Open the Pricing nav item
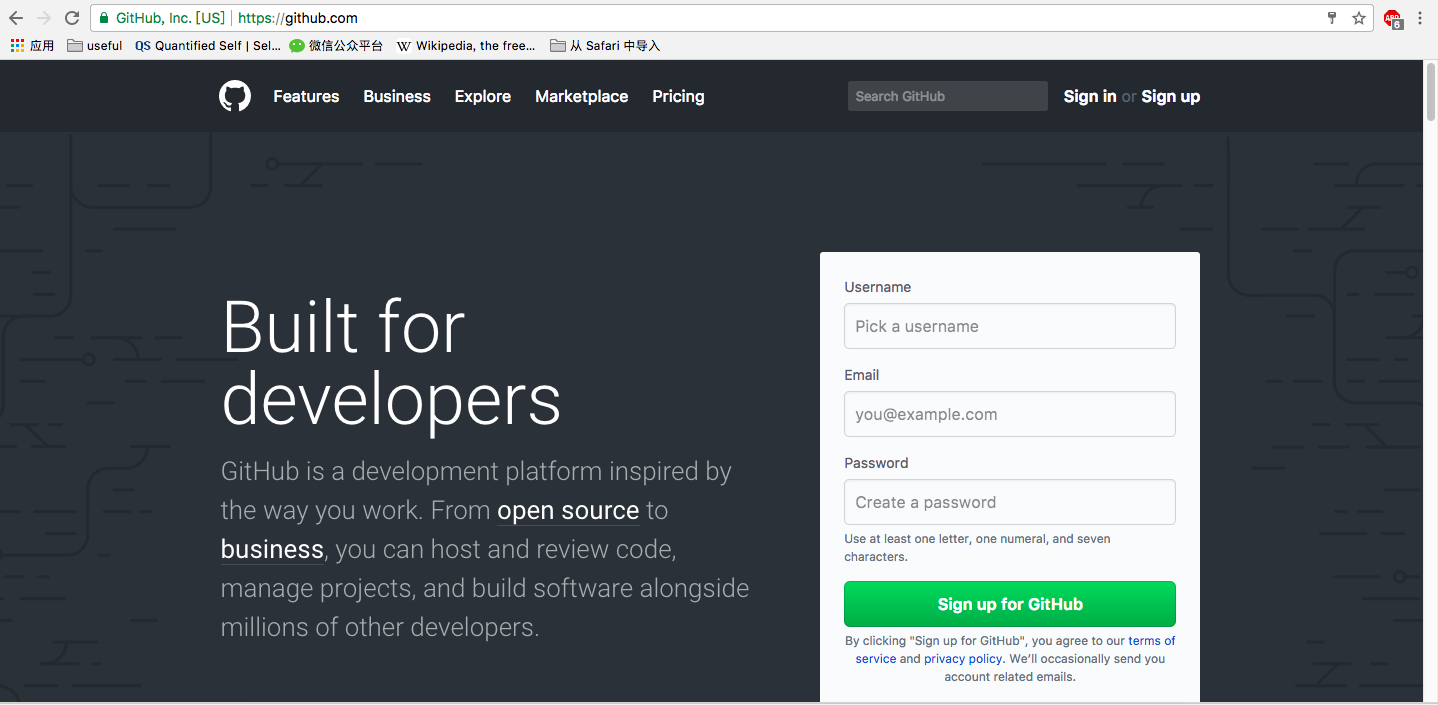The image size is (1438, 705). 678,96
